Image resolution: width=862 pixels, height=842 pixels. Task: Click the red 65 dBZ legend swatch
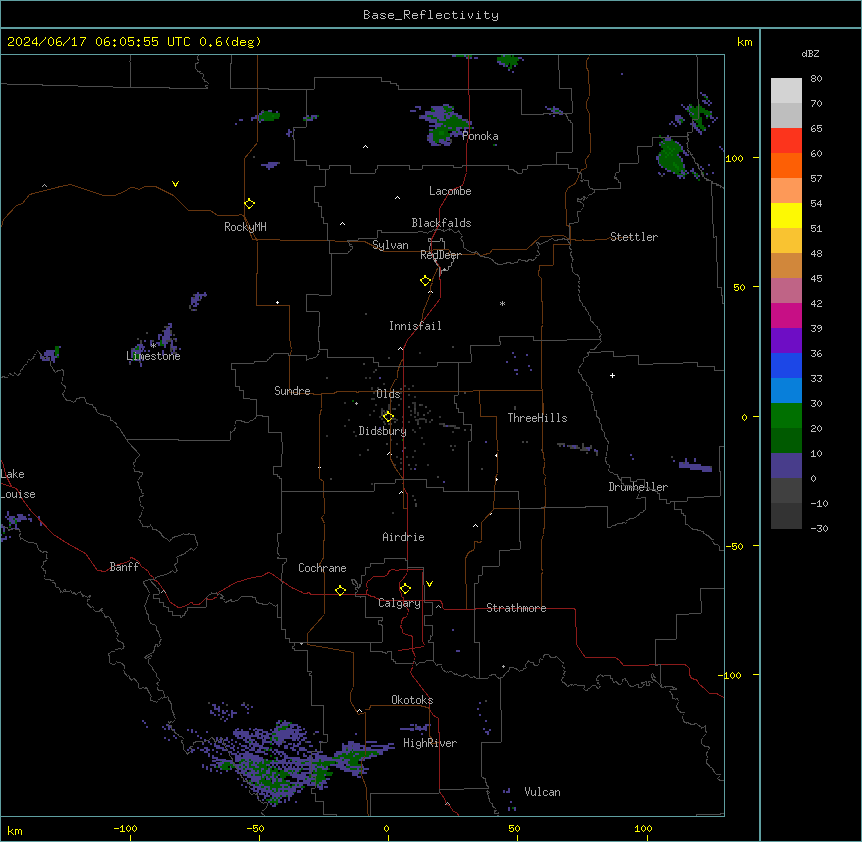786,141
